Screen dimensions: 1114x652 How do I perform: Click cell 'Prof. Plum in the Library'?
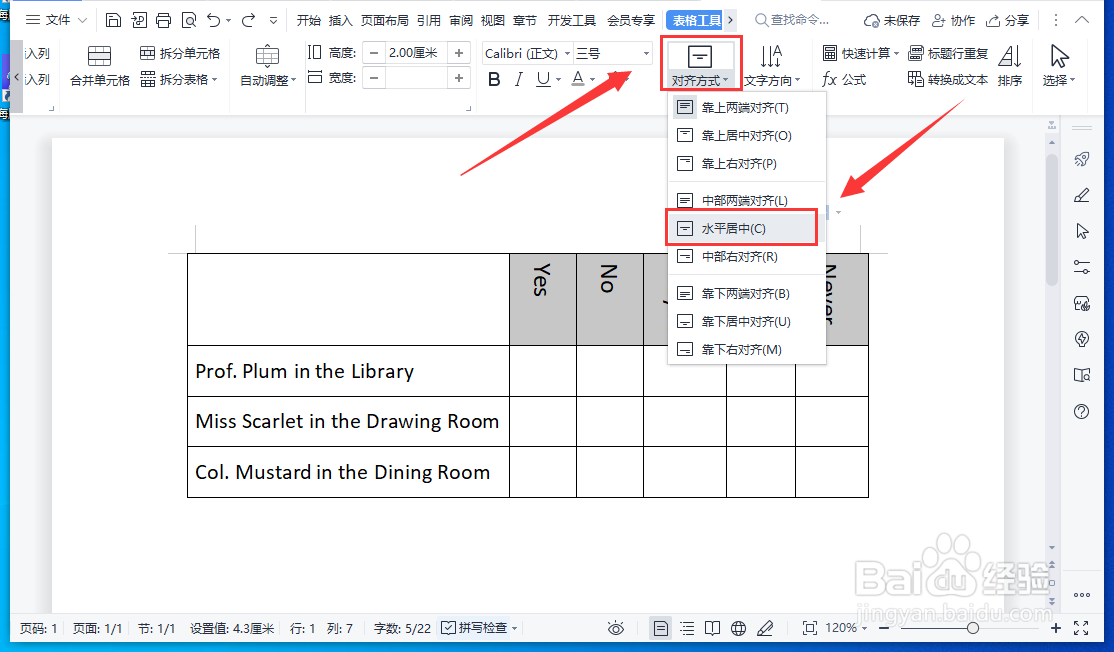coord(348,371)
